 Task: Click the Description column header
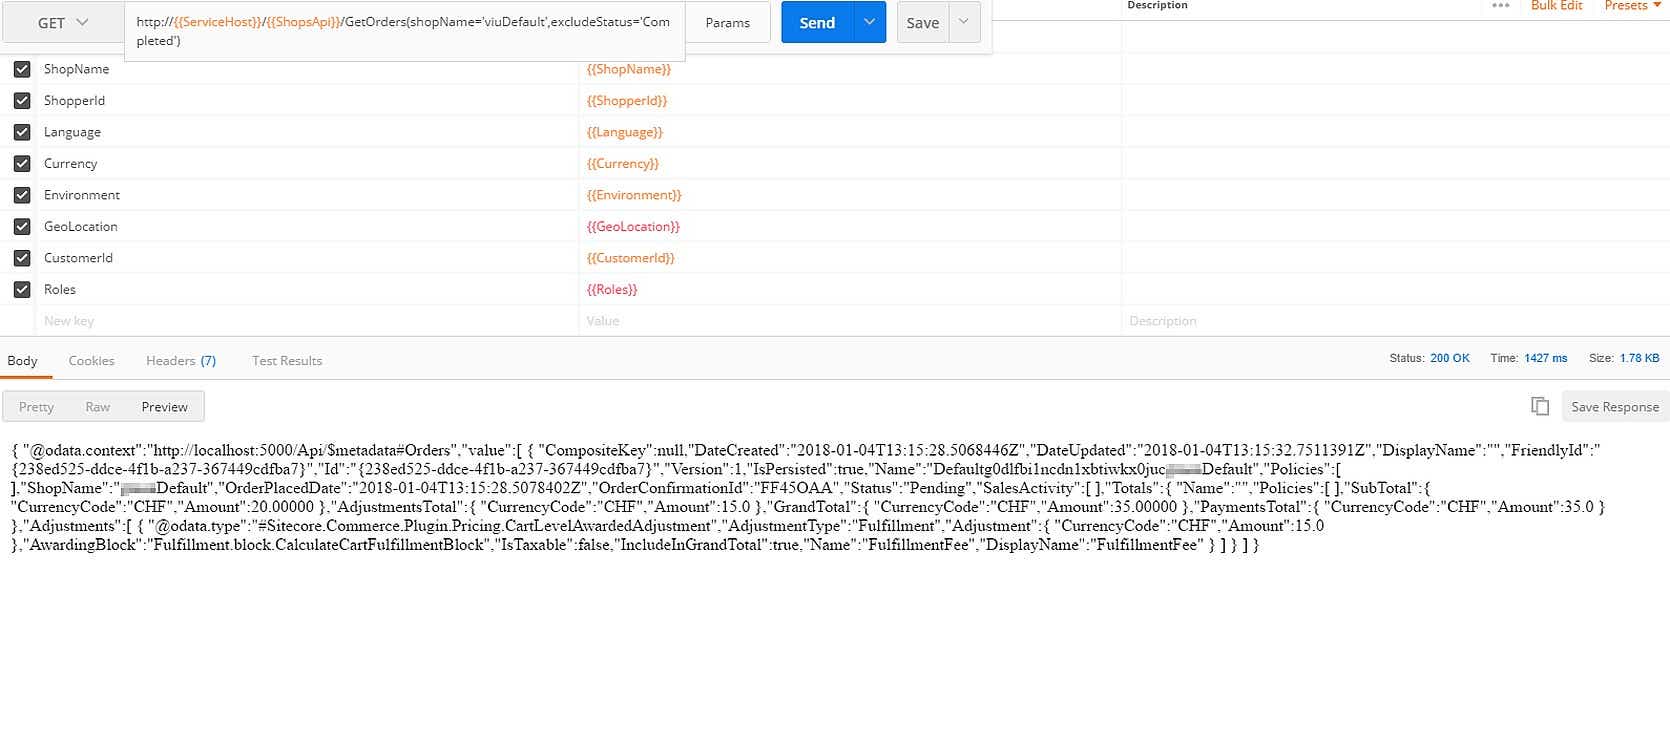1157,5
